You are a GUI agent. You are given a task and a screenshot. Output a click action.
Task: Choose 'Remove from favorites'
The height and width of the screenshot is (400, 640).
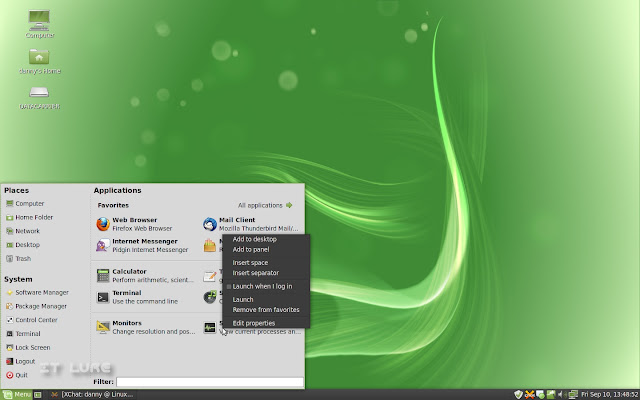pyautogui.click(x=266, y=310)
